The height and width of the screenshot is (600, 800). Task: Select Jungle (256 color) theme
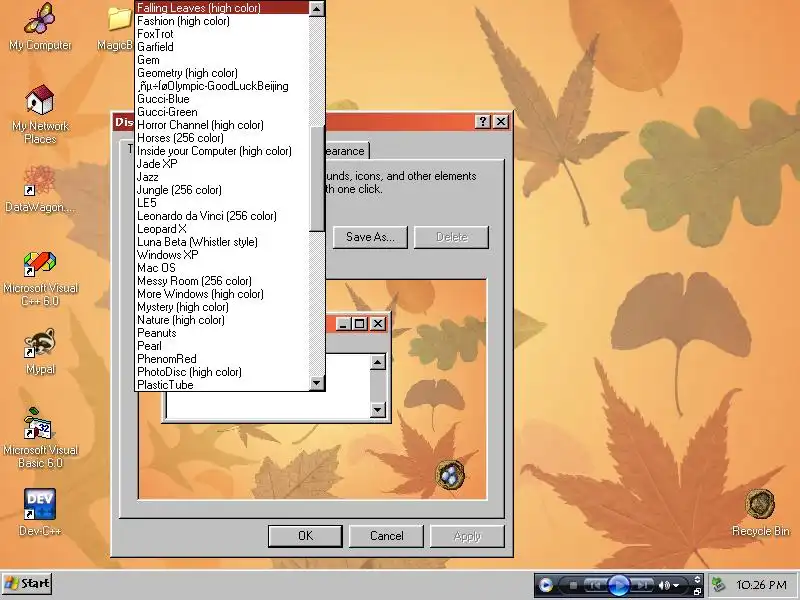click(222, 190)
